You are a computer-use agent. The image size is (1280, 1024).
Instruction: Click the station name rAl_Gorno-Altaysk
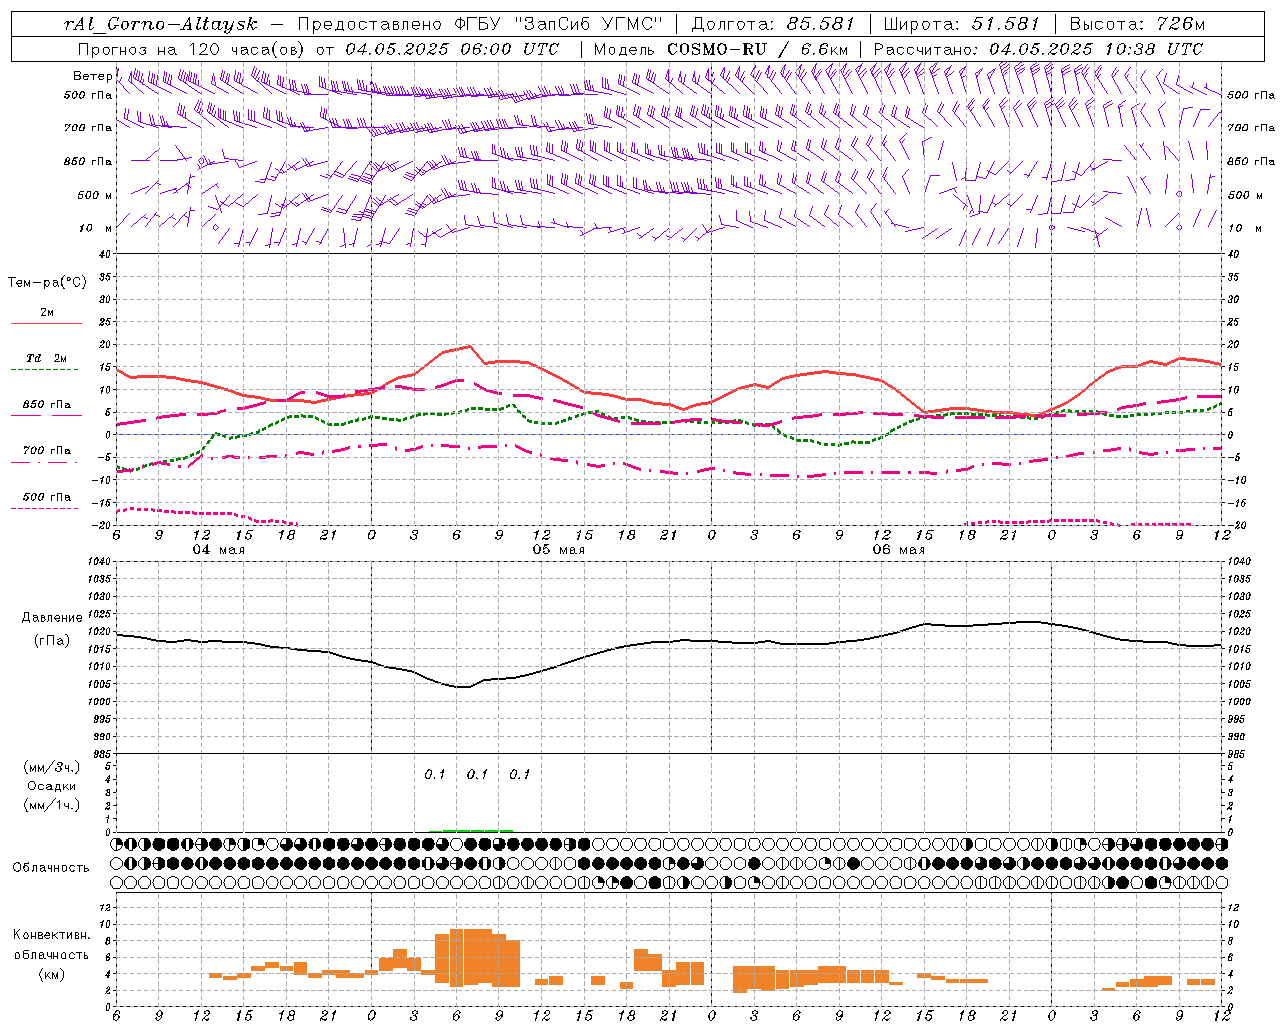tap(160, 24)
